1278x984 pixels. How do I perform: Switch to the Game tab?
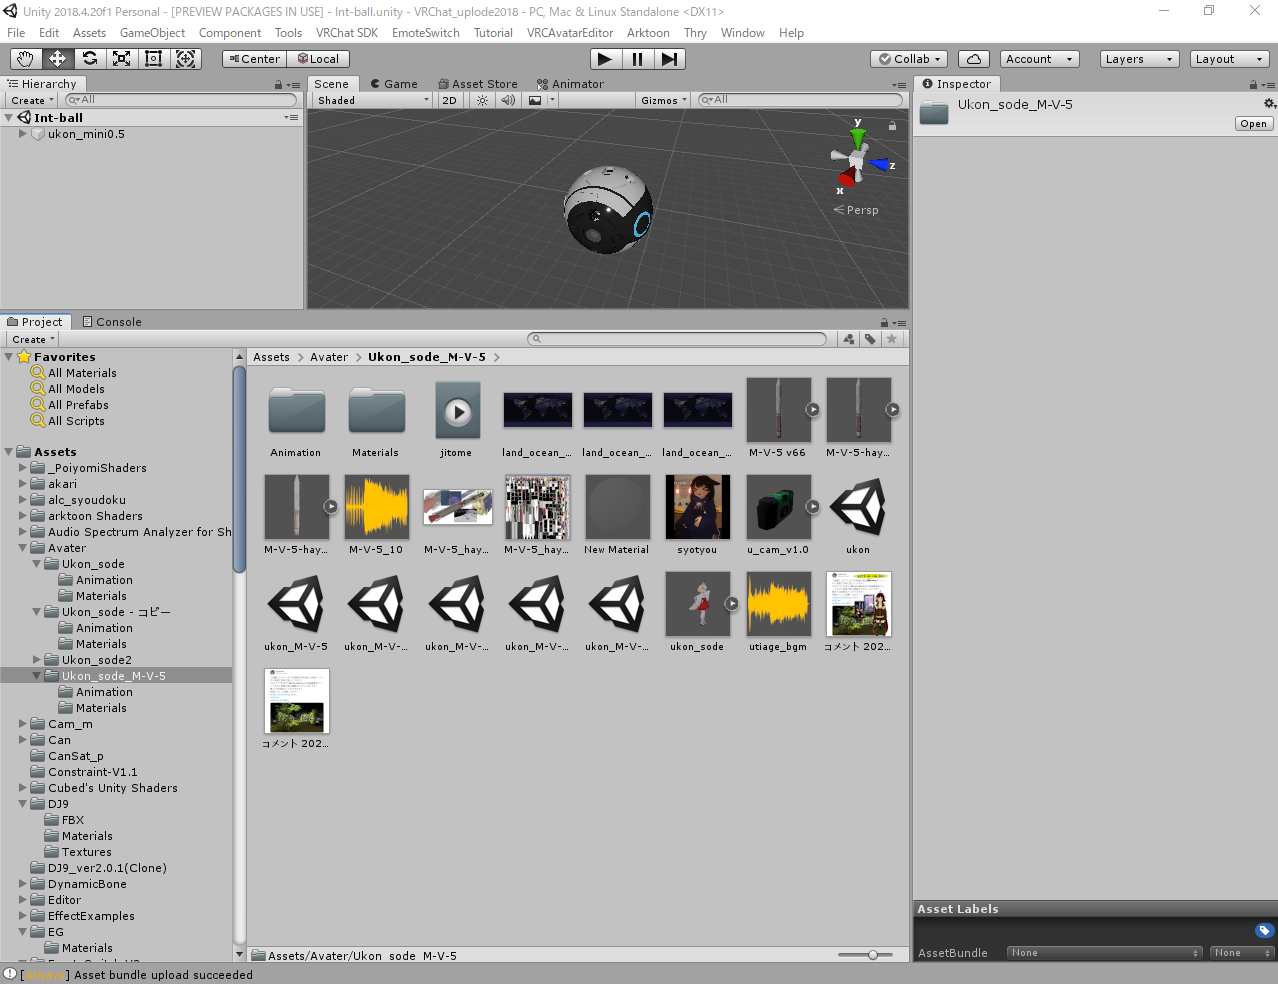(394, 84)
